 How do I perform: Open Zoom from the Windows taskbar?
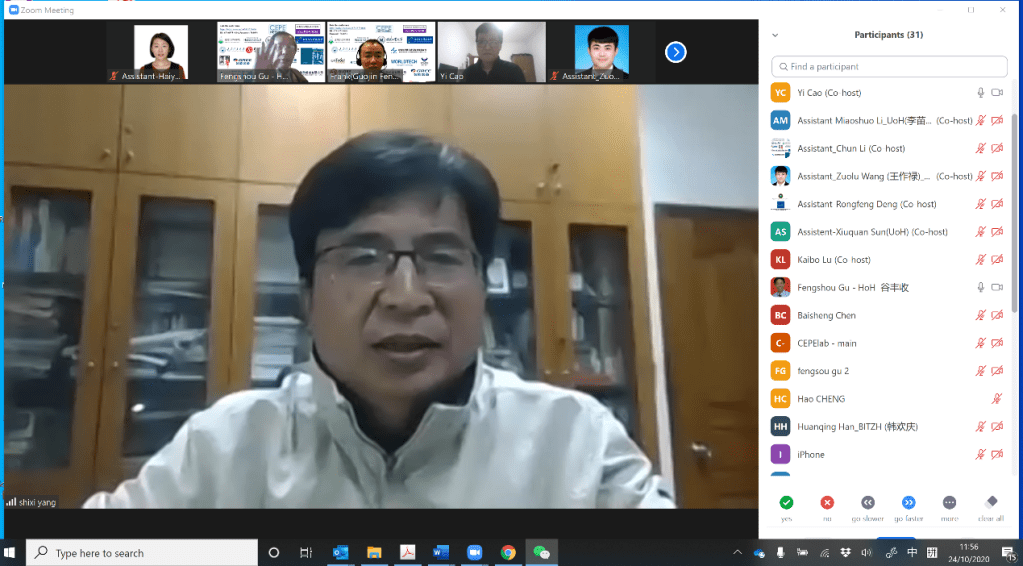click(474, 552)
